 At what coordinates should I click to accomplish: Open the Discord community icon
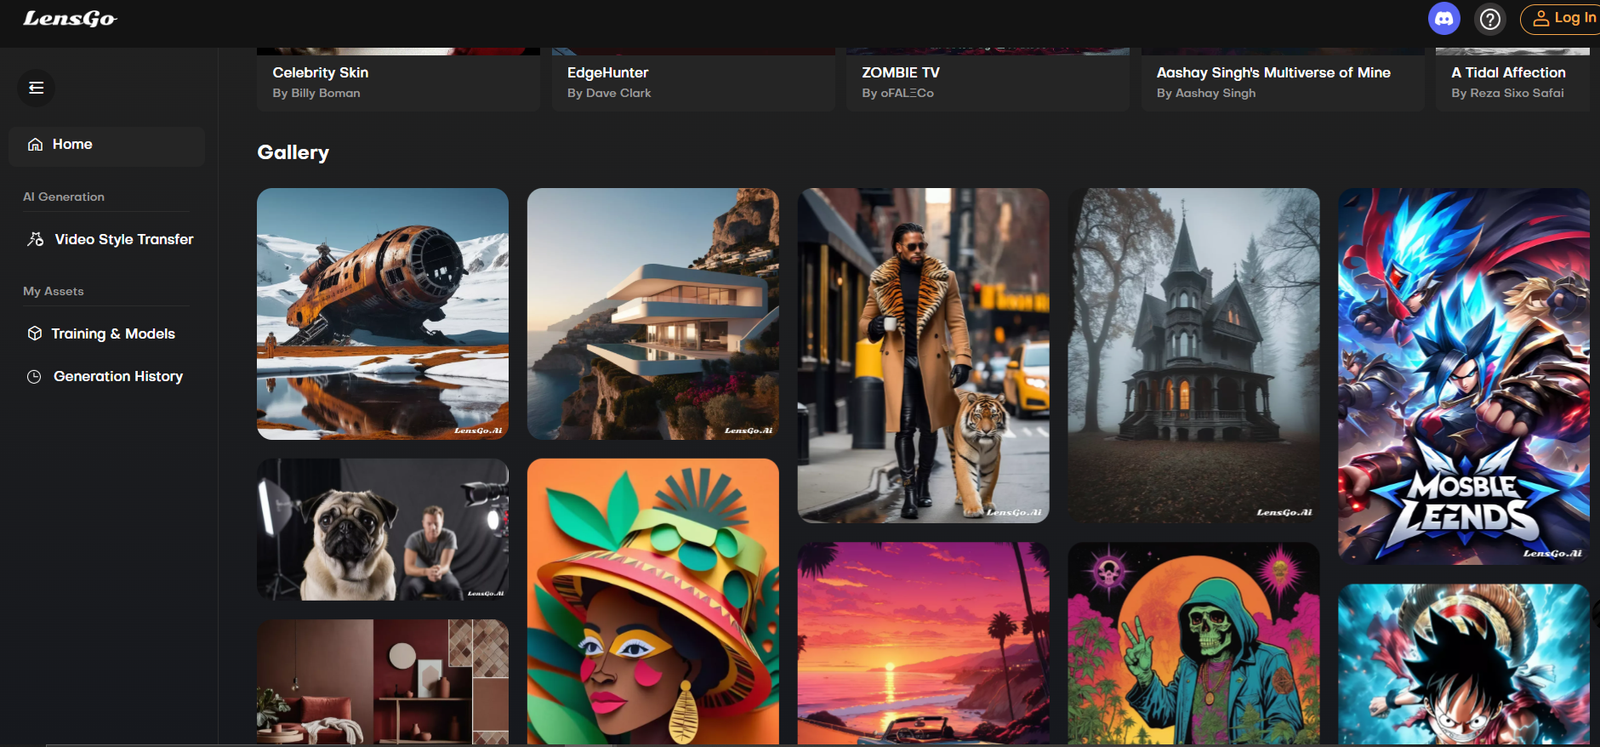point(1444,18)
